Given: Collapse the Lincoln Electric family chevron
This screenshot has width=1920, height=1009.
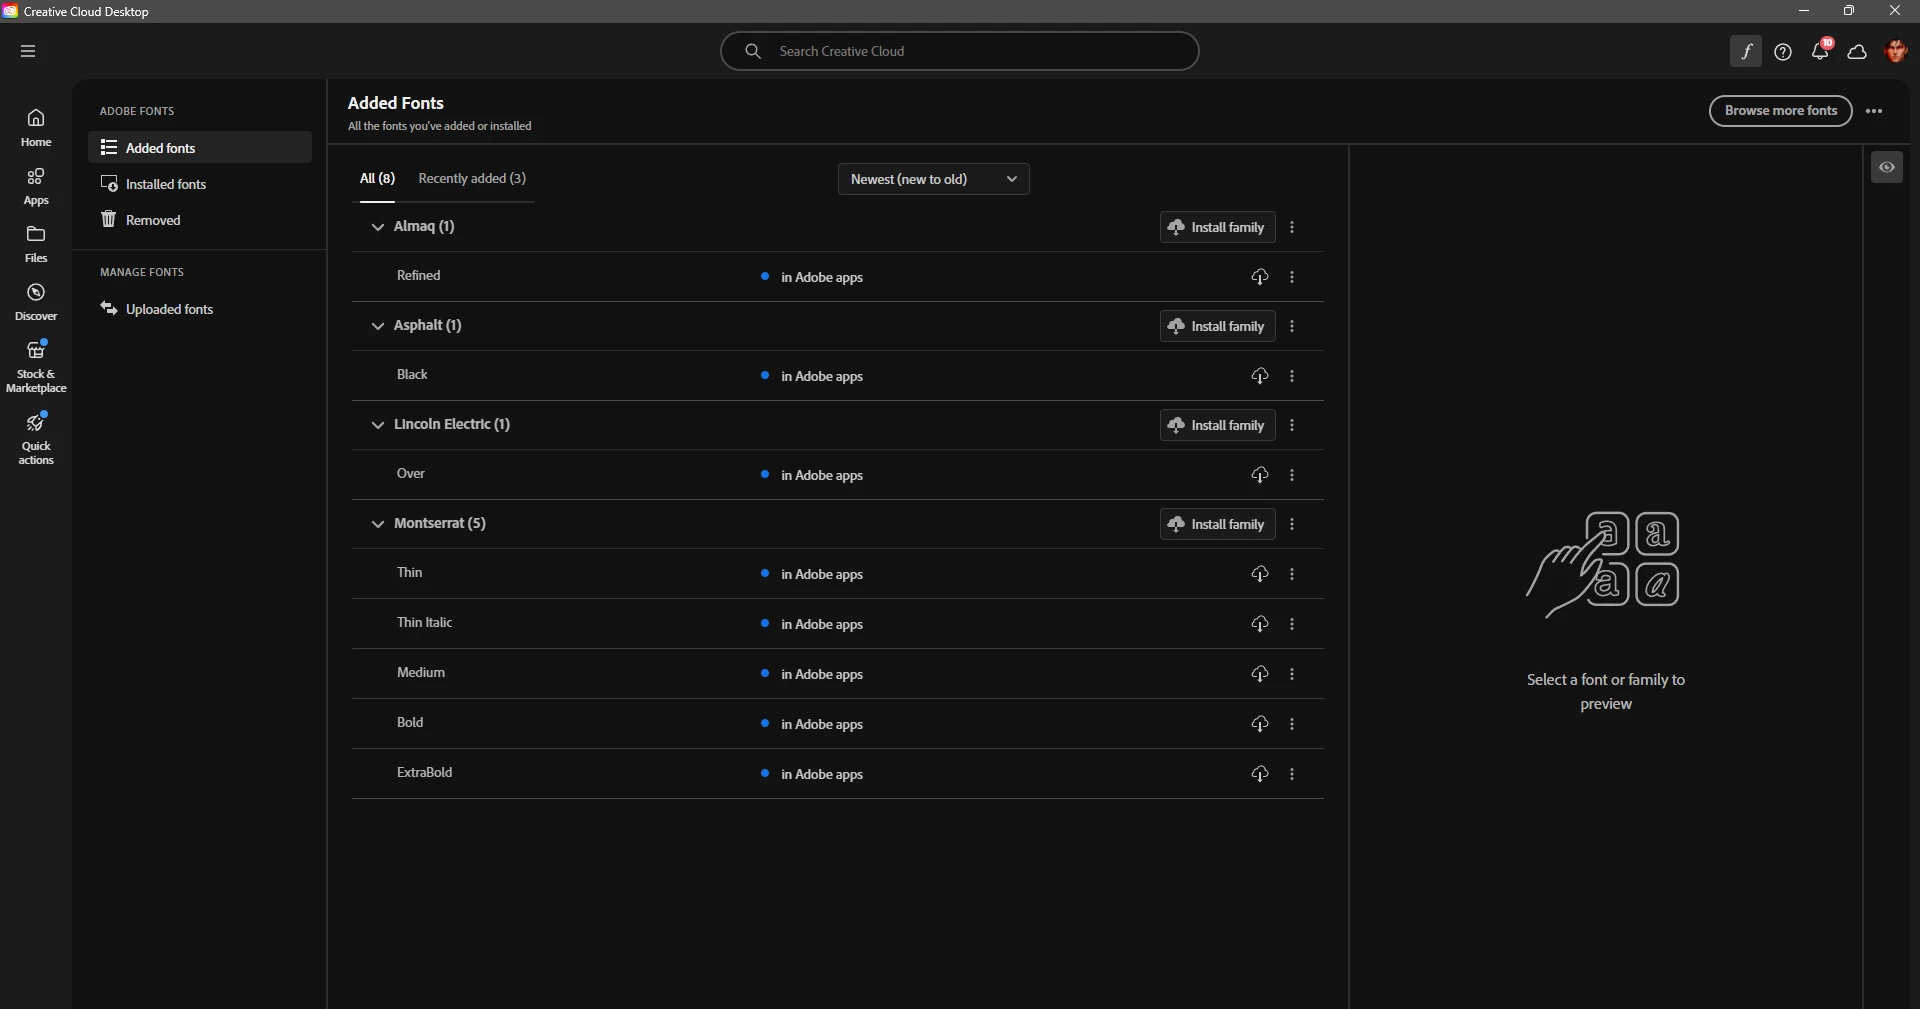Looking at the screenshot, I should (x=378, y=425).
